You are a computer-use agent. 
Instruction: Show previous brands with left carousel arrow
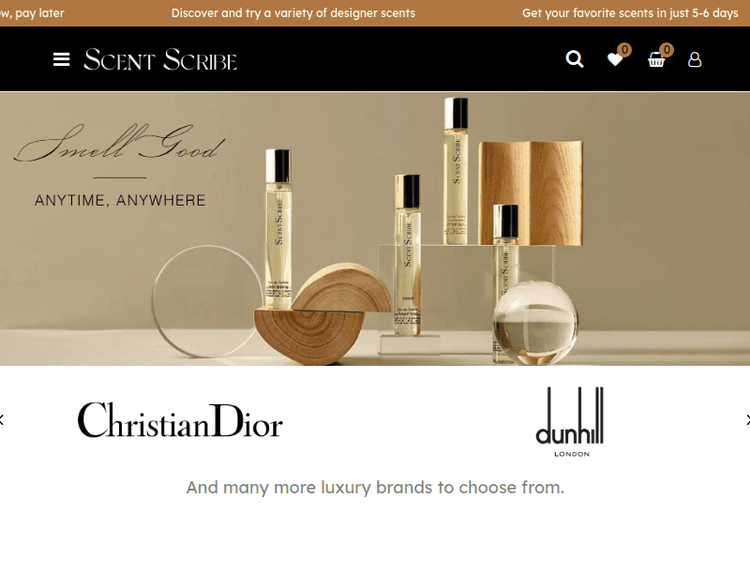(x=1, y=420)
